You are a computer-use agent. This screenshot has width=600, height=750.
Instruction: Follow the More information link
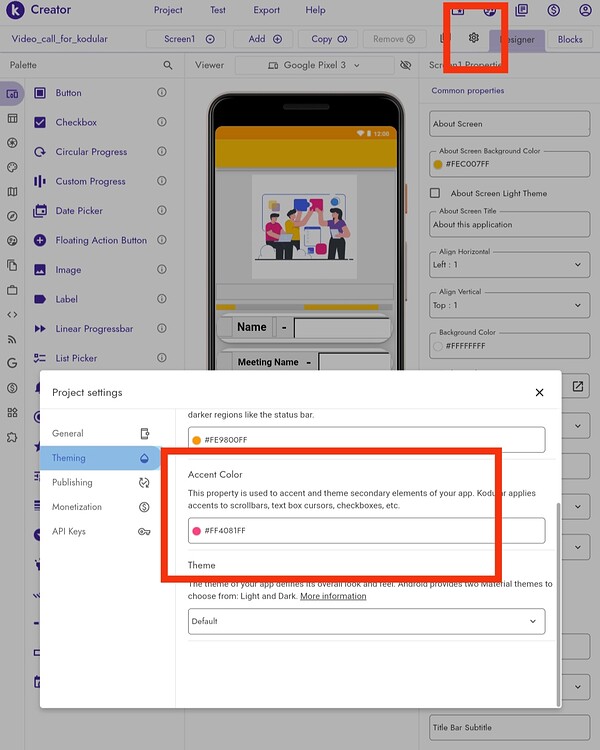click(333, 596)
